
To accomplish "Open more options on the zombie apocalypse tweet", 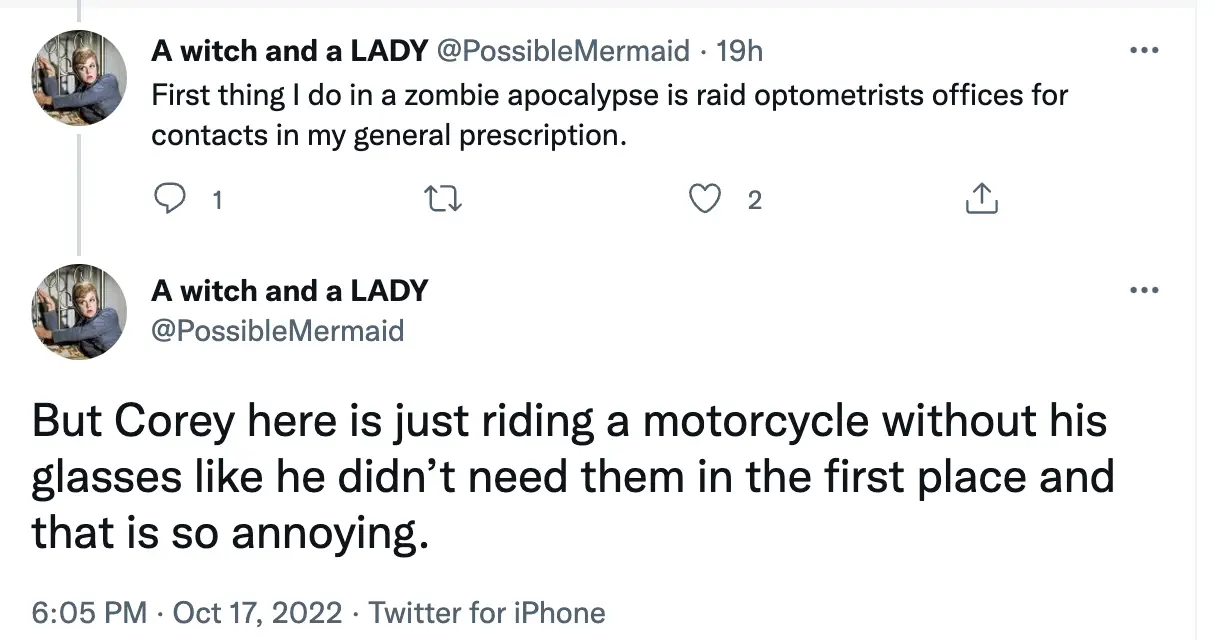I will point(1144,48).
